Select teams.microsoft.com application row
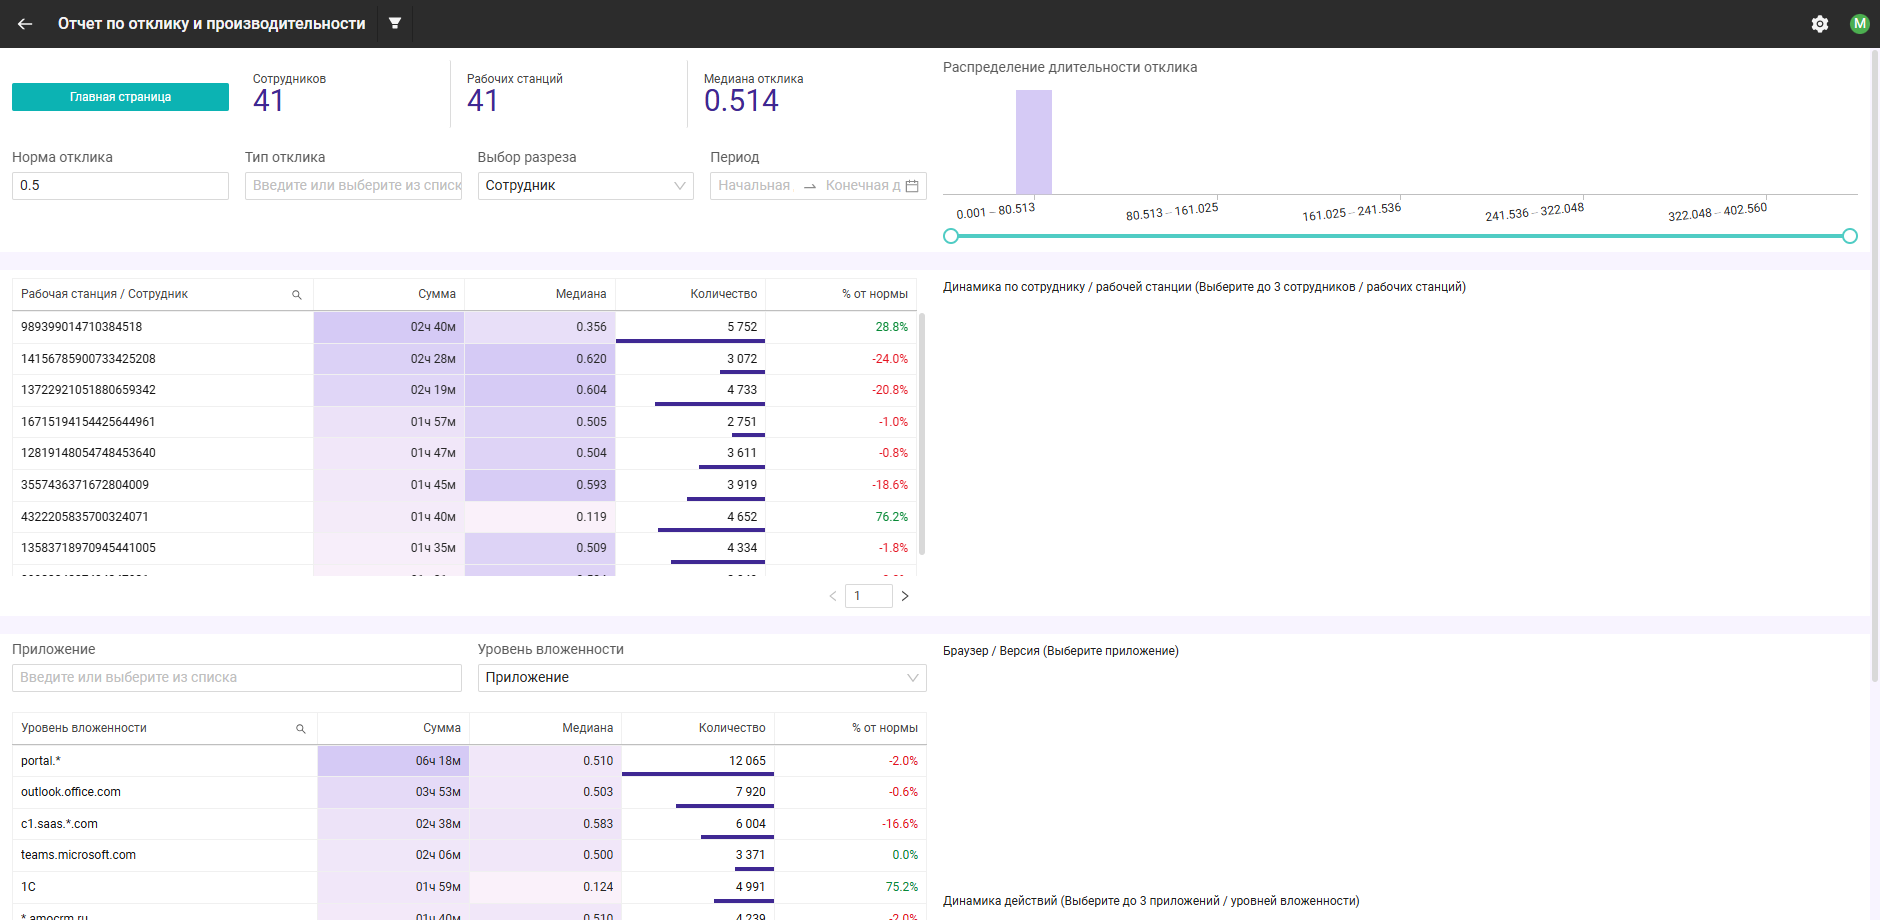Viewport: 1880px width, 920px height. coord(469,855)
